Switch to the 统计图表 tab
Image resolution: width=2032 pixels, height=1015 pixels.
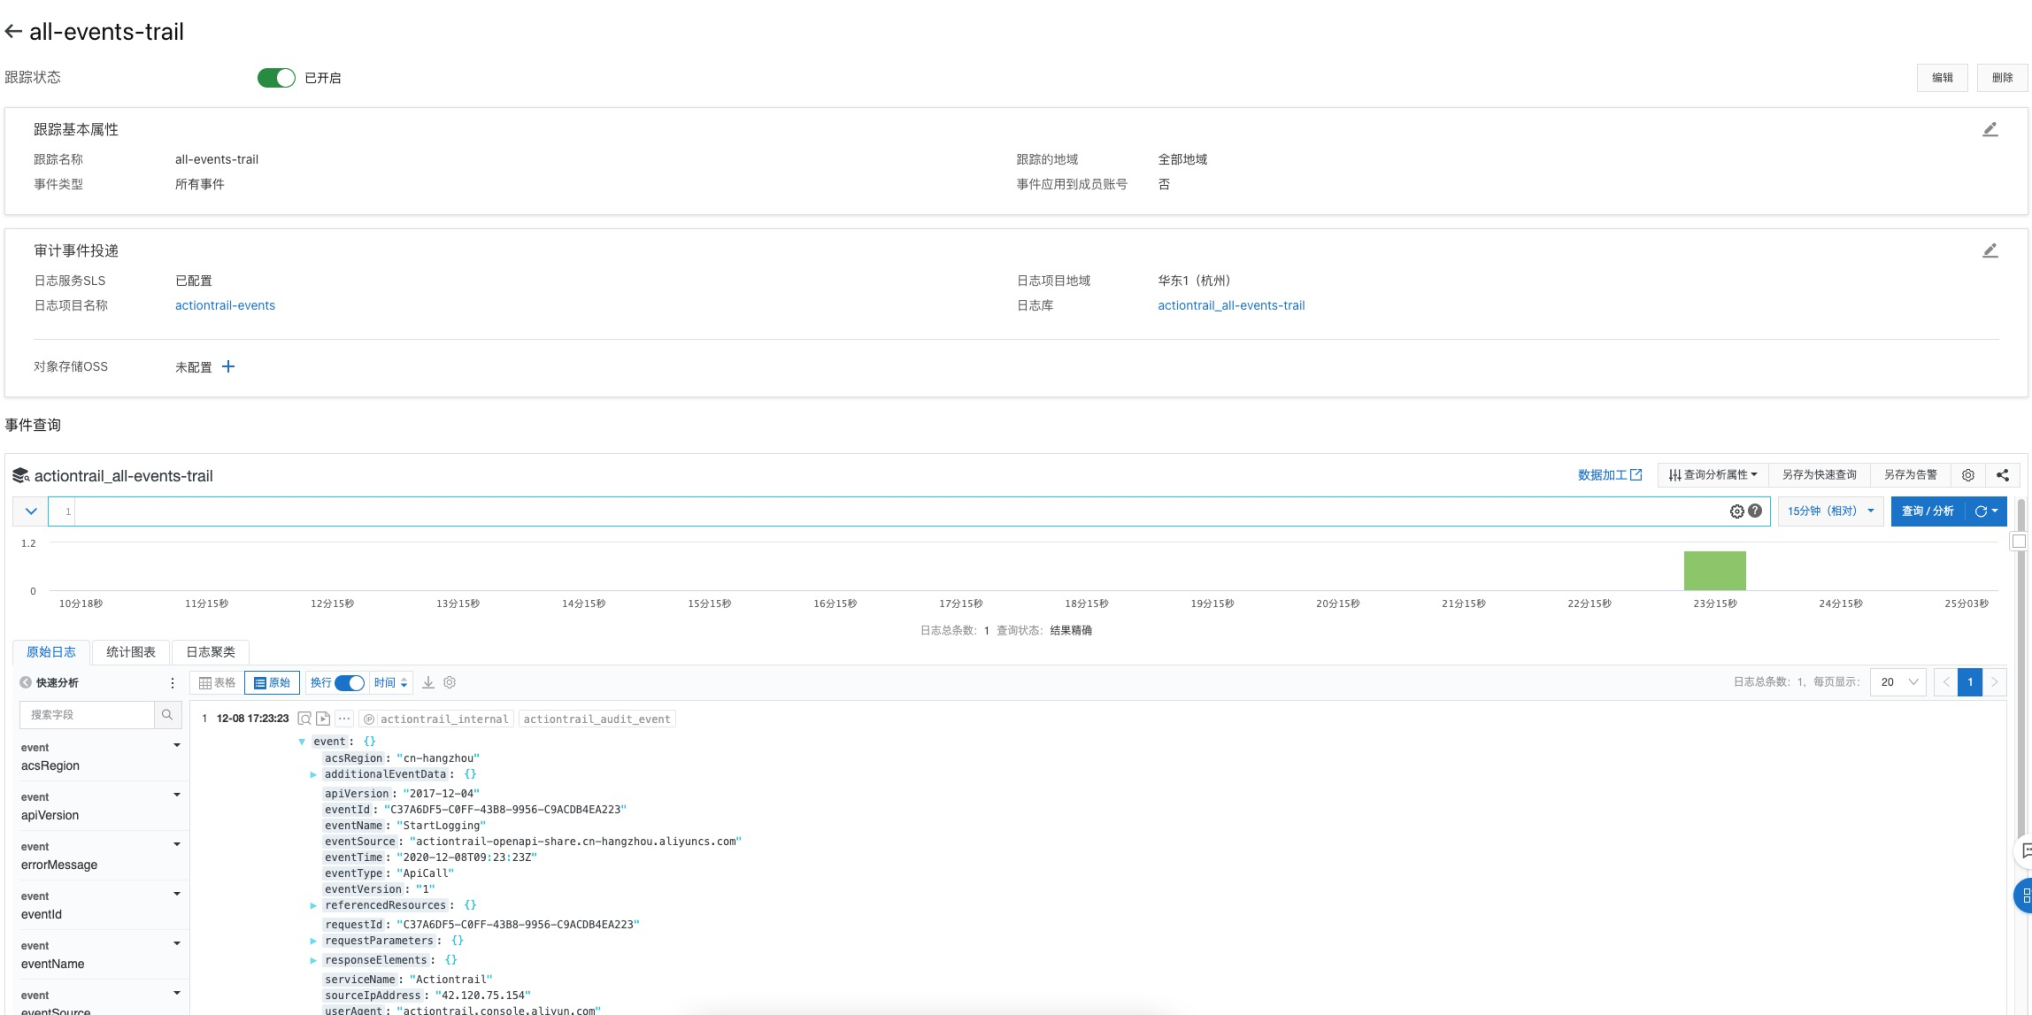(131, 652)
